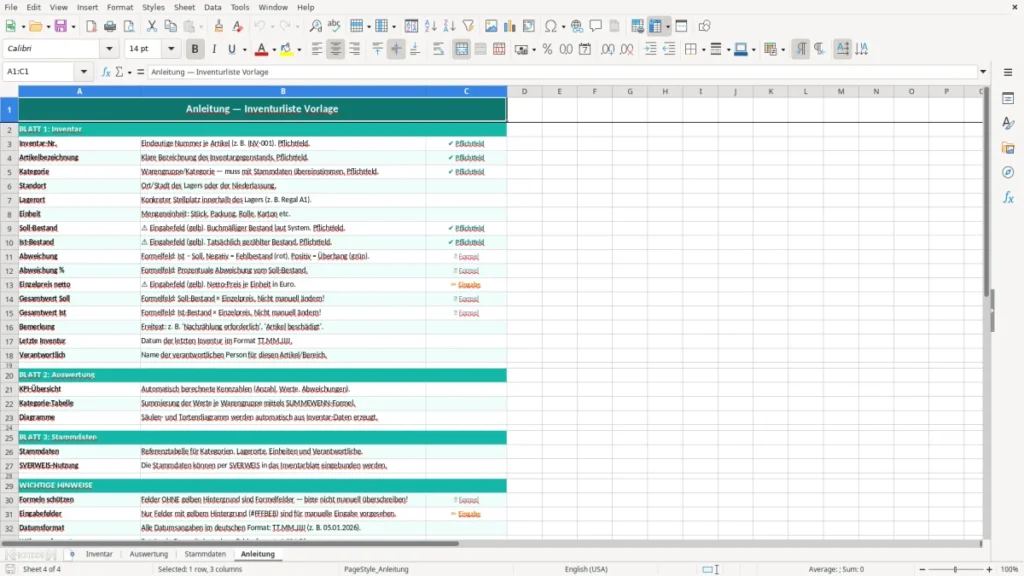The image size is (1024, 576).
Task: Insert an image
Action: [491, 26]
